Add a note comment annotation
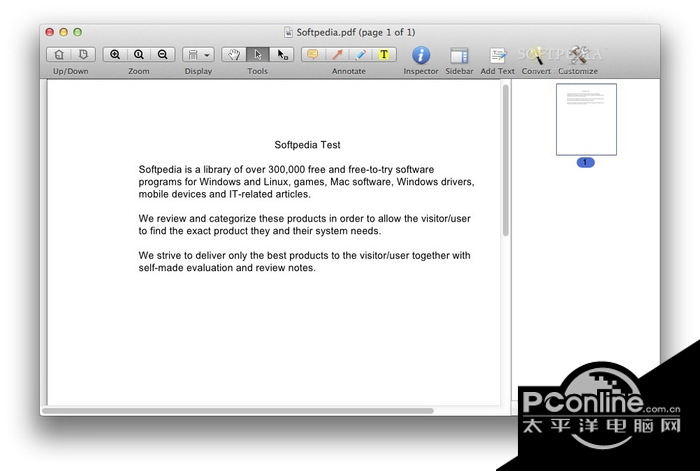This screenshot has height=471, width=700. tap(313, 54)
